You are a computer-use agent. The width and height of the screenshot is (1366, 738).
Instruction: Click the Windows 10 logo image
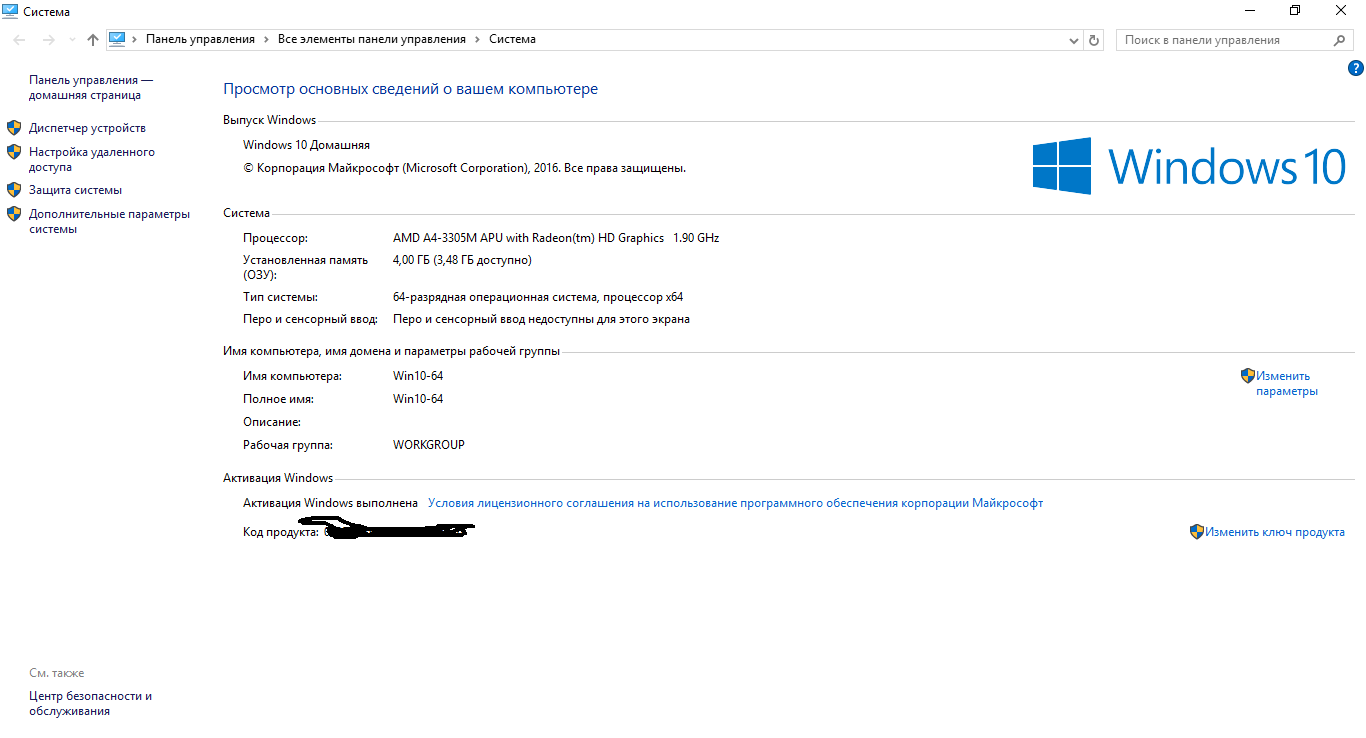pos(1190,166)
